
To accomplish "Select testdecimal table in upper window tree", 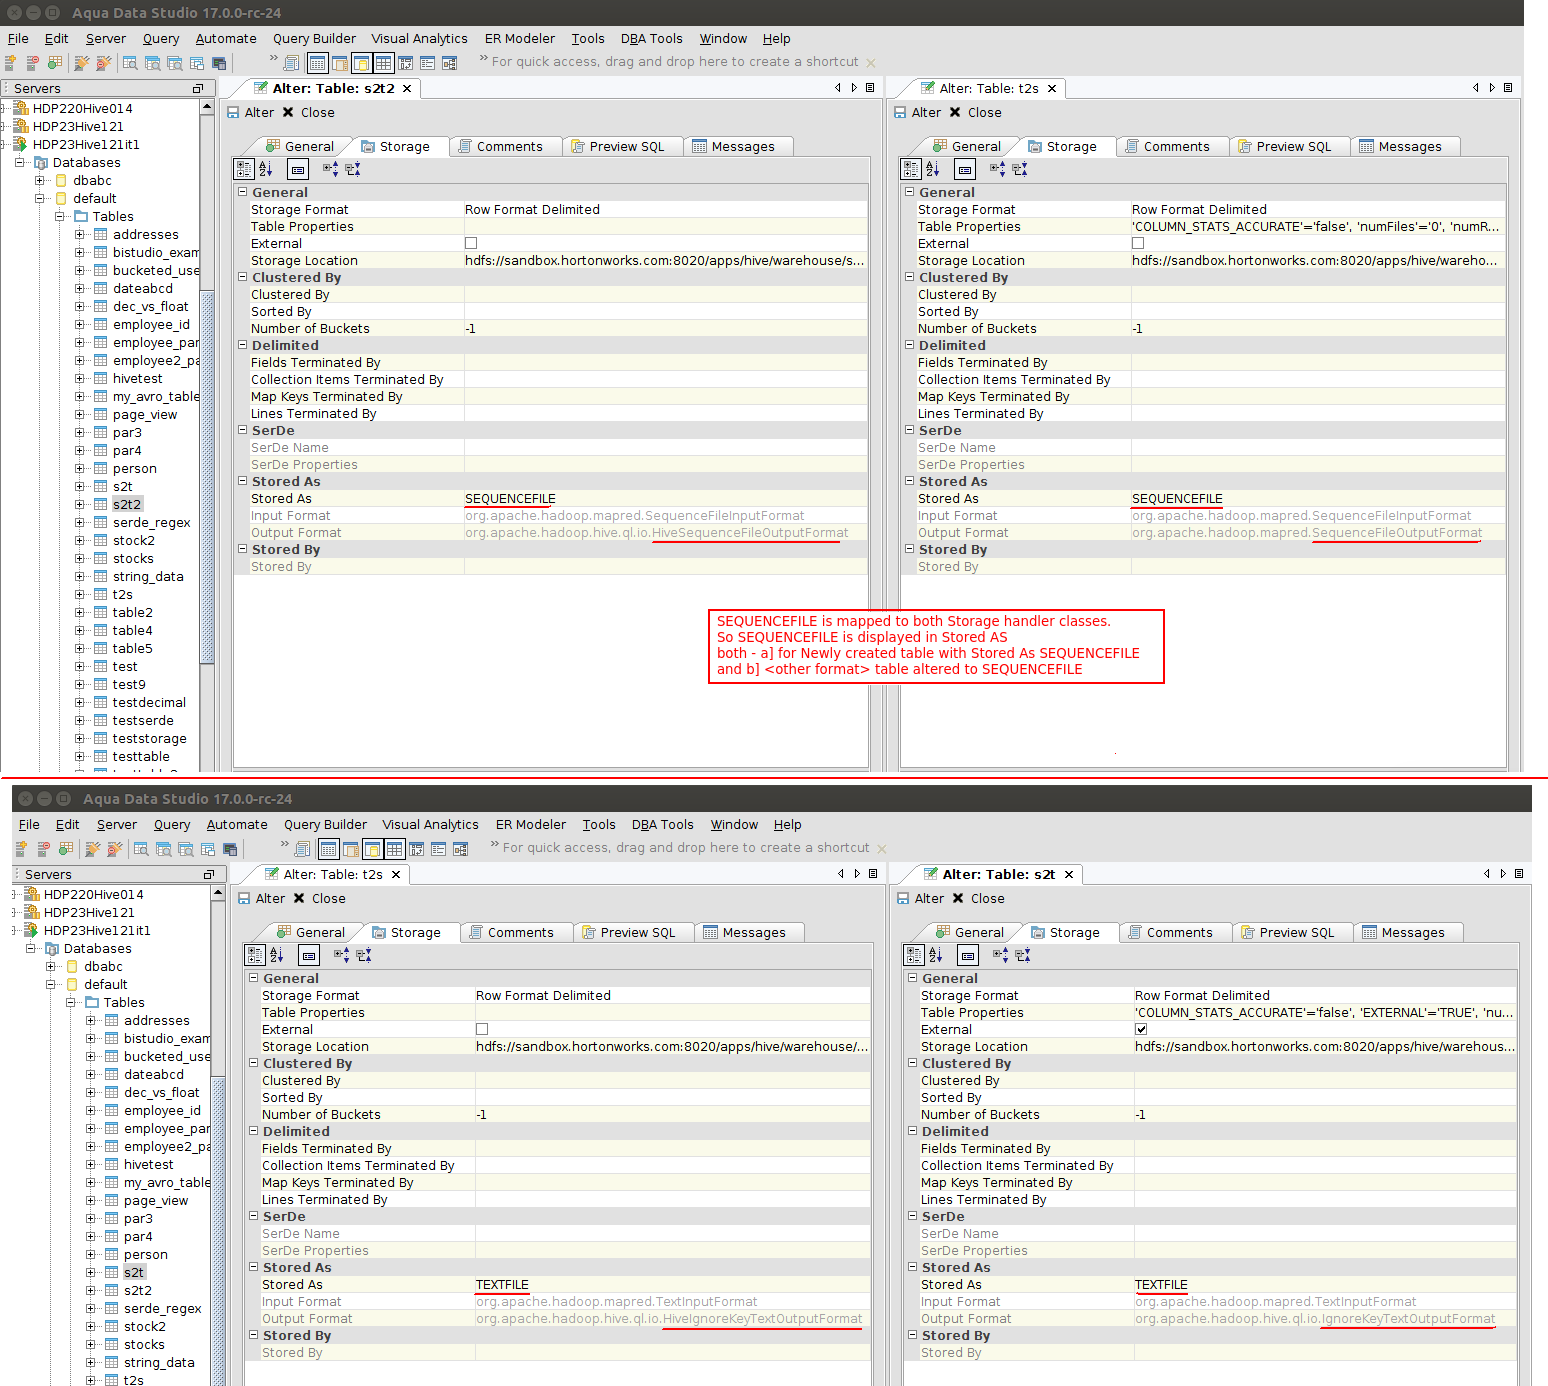I will (149, 702).
